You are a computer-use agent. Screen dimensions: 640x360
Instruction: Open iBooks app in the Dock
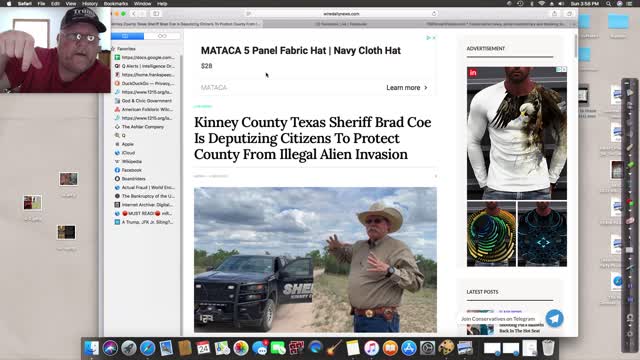point(390,348)
